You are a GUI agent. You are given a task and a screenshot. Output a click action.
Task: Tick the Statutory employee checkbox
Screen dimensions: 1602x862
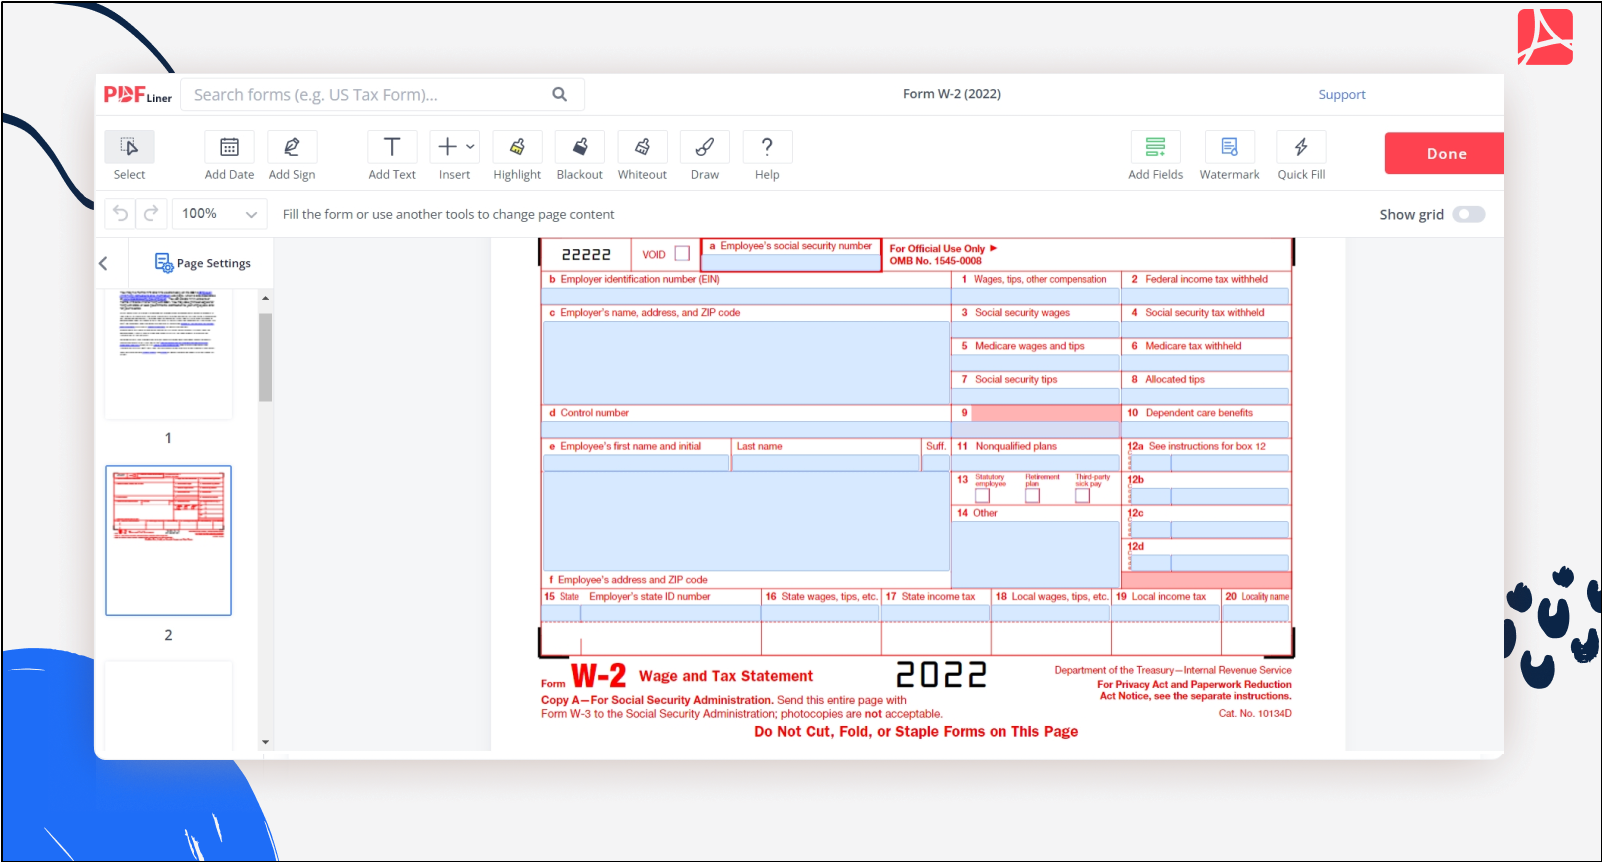point(982,496)
